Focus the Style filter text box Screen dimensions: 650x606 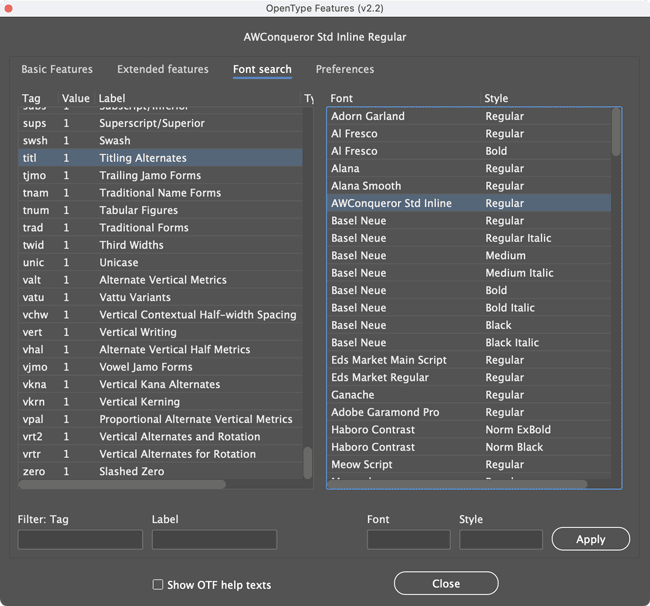coord(500,540)
